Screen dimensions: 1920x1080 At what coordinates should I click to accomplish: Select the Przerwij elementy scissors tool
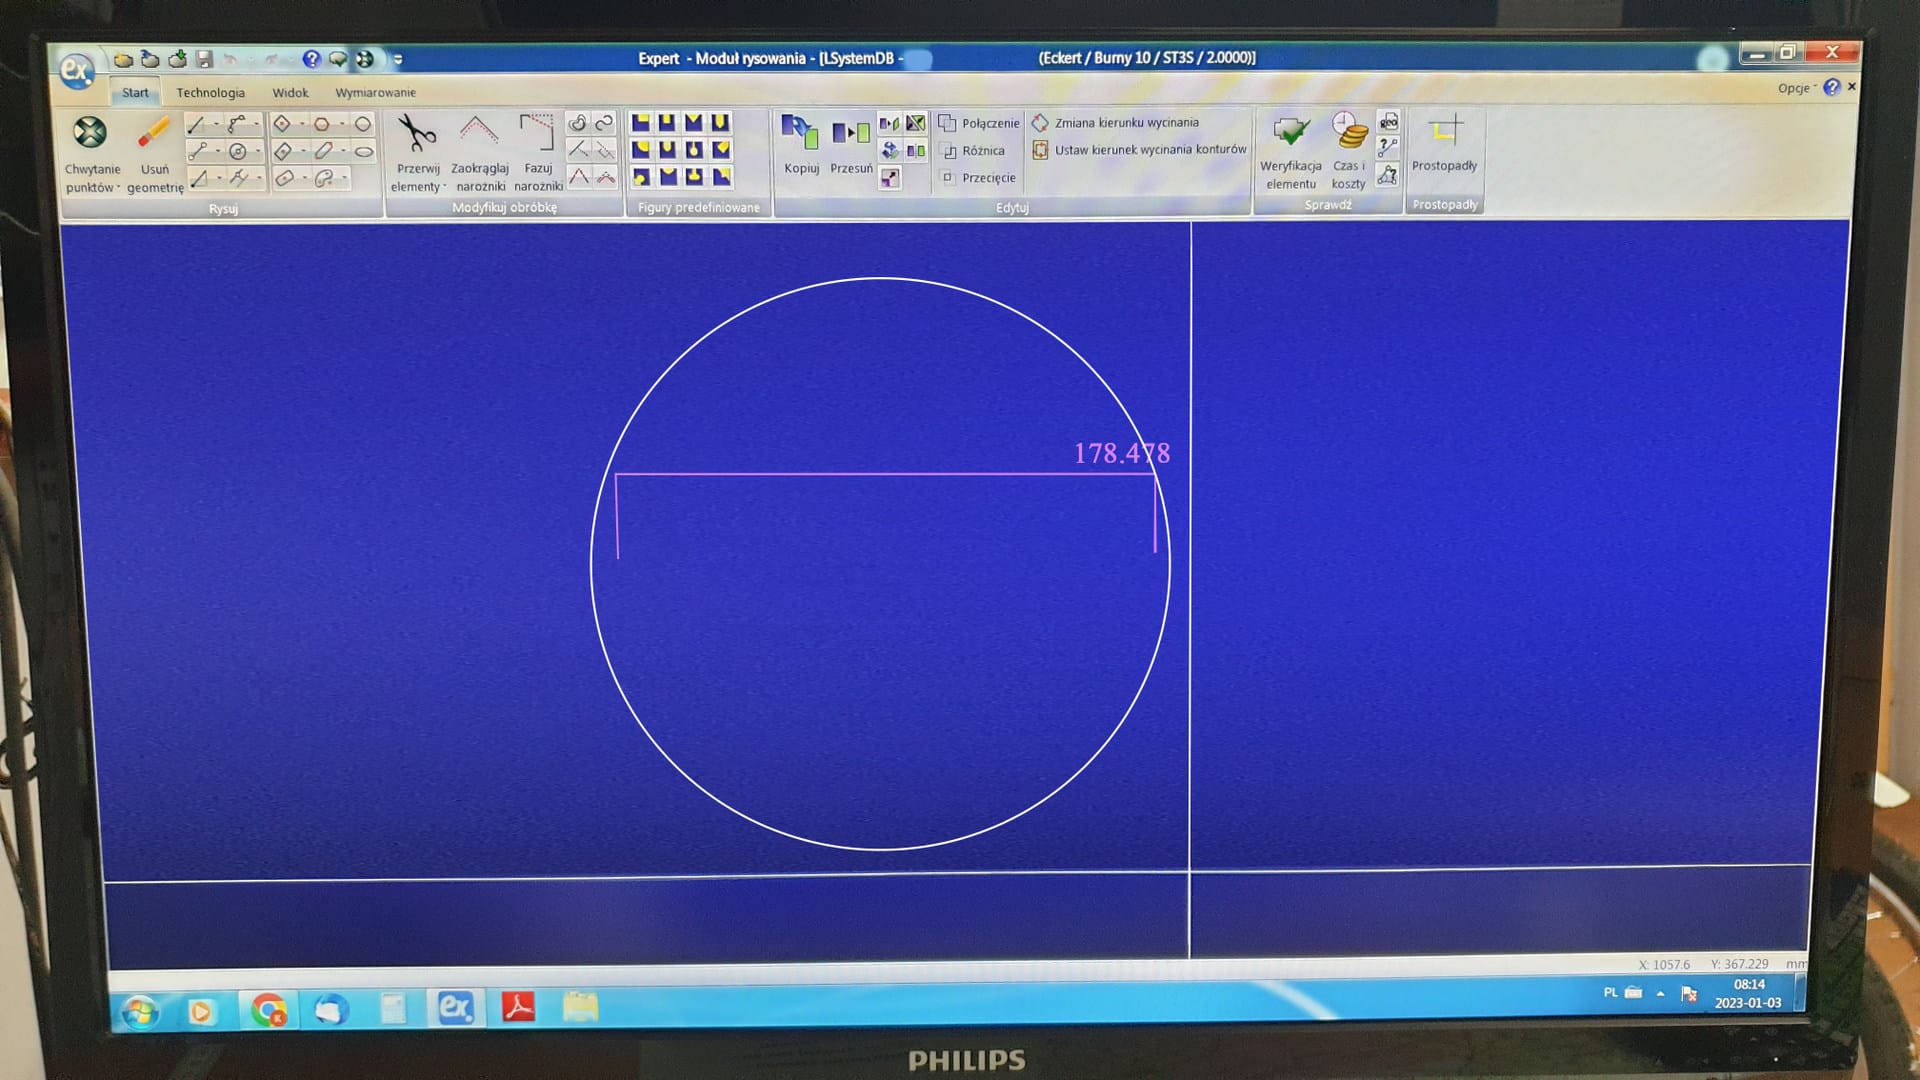[x=417, y=134]
